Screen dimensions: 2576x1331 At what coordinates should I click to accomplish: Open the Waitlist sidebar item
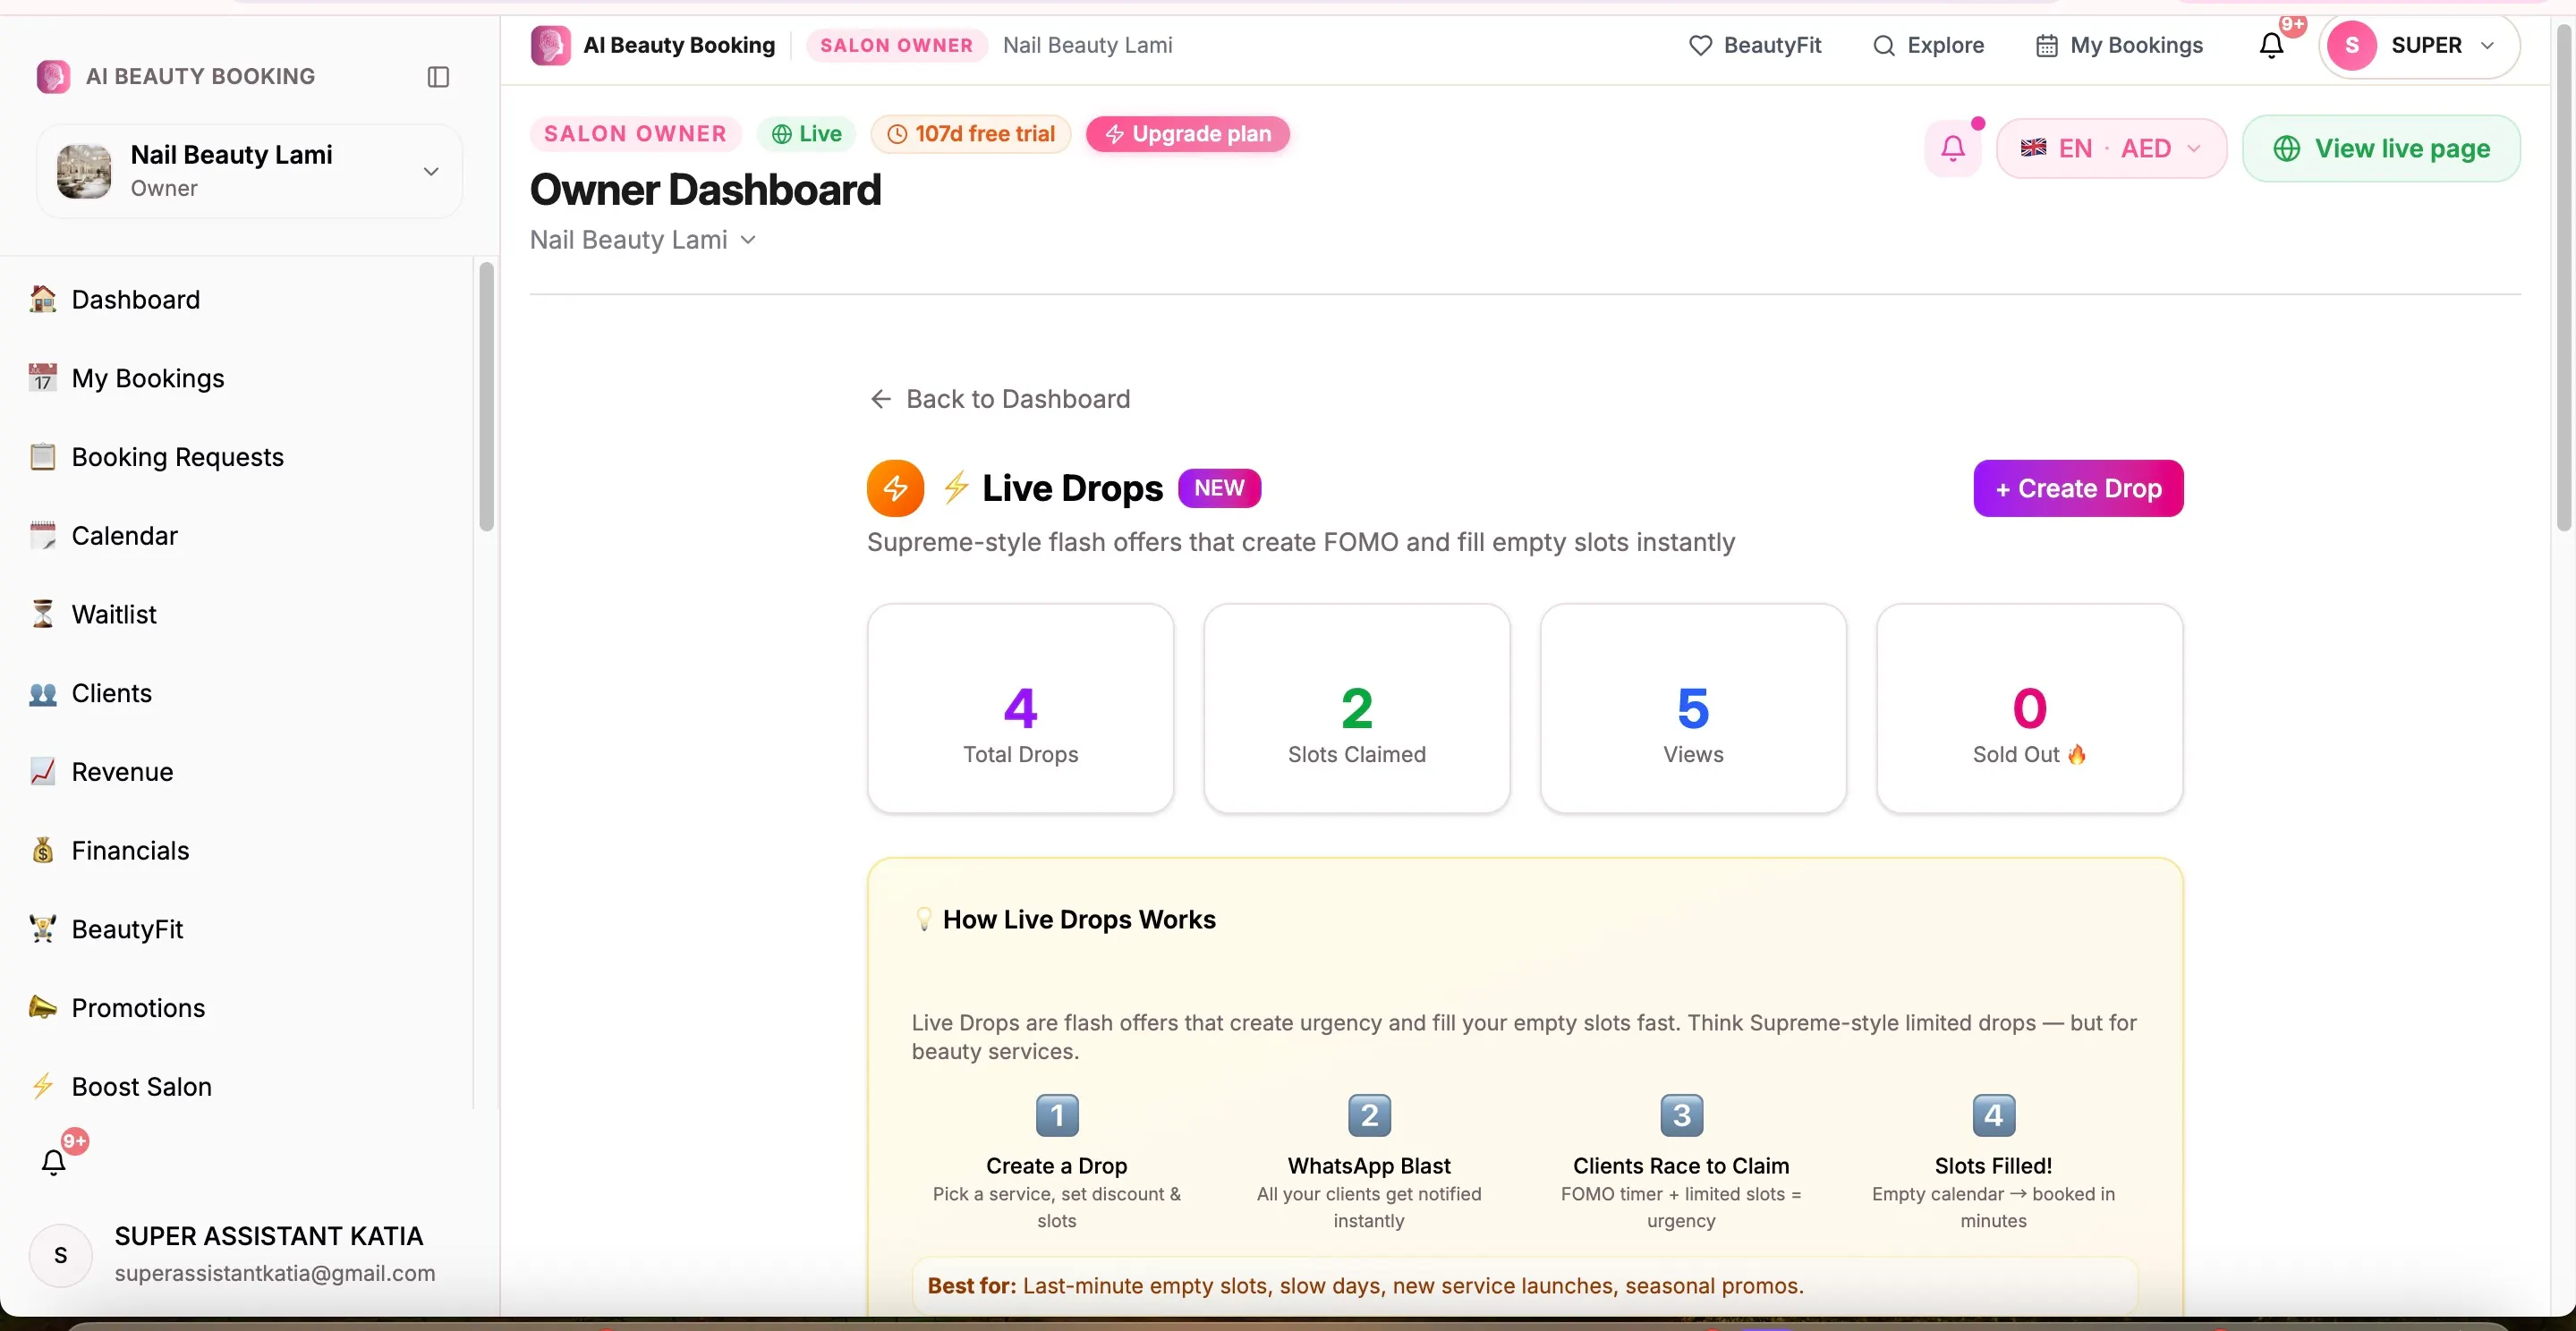point(93,614)
